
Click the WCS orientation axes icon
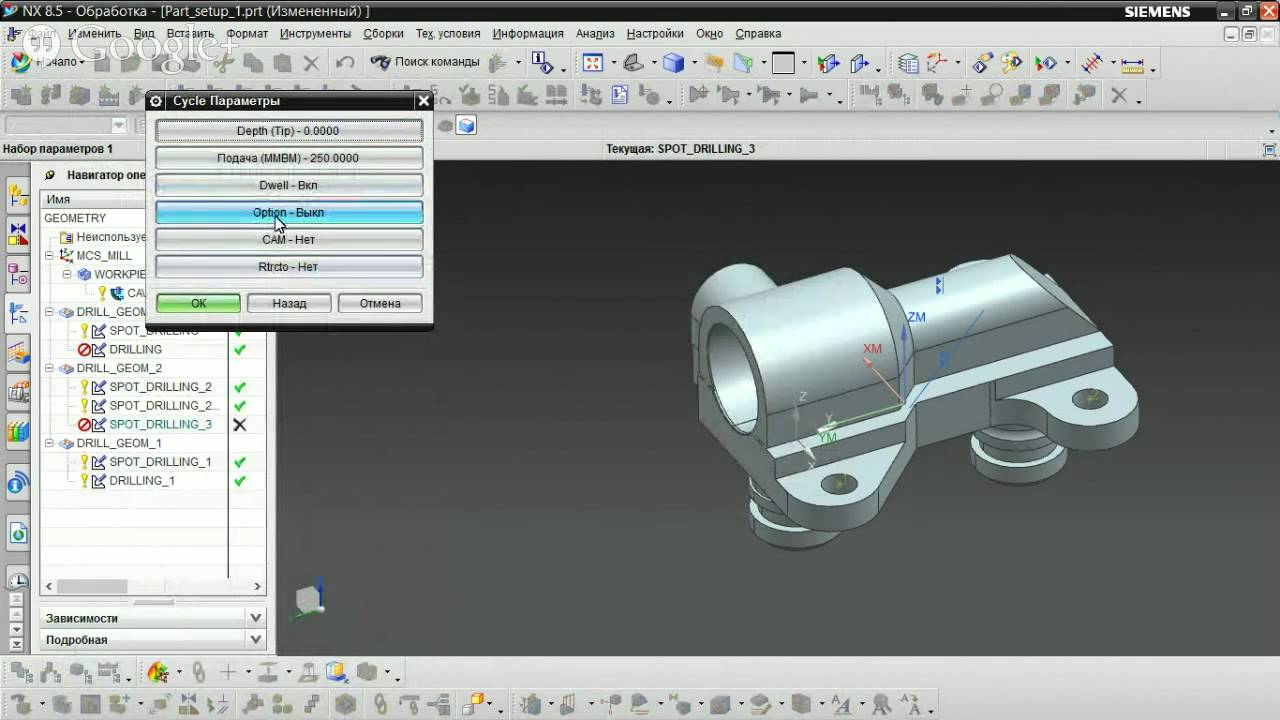[x=937, y=63]
